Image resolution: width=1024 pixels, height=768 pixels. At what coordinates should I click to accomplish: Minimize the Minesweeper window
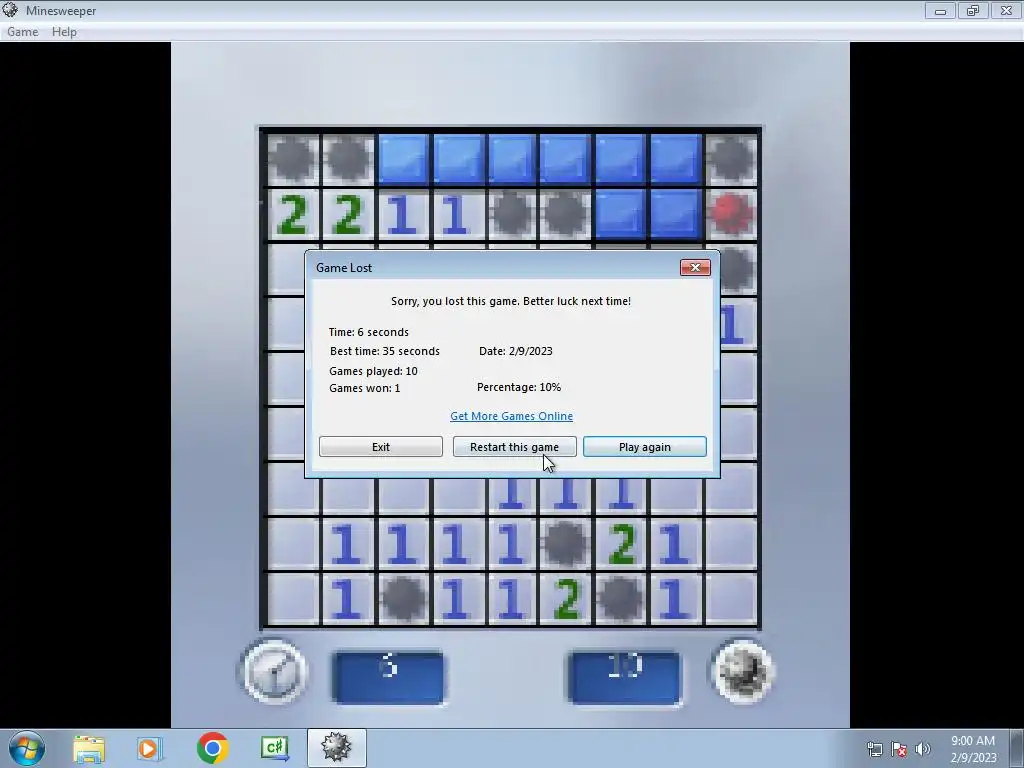tap(940, 11)
